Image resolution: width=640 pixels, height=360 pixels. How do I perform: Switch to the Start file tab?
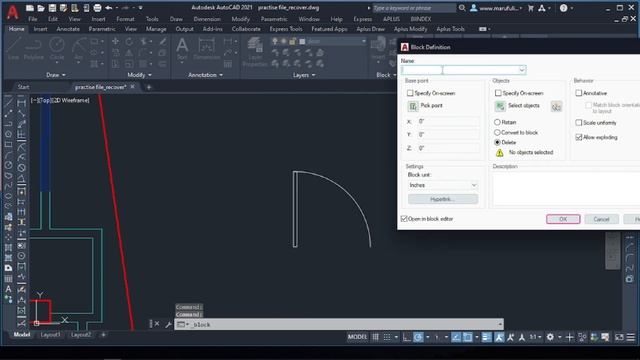pyautogui.click(x=24, y=87)
